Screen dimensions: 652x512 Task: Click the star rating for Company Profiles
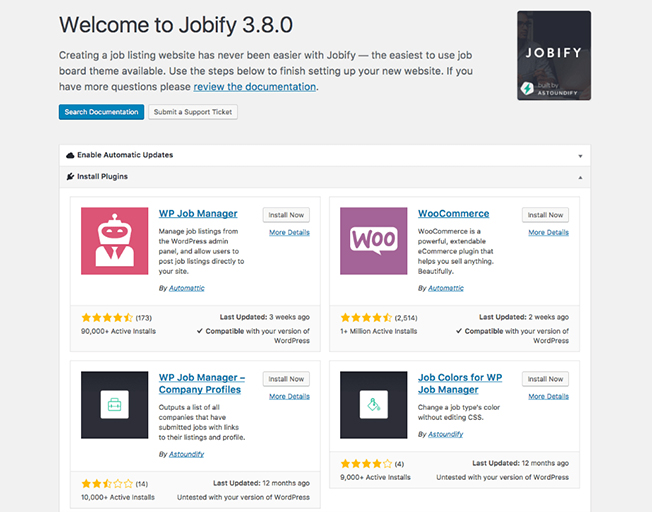[x=107, y=484]
